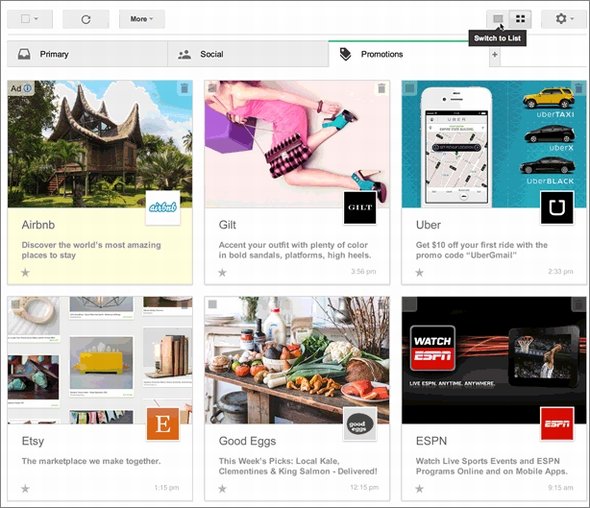Viewport: 590px width, 508px height.
Task: Star the Airbnb message
Action: pyautogui.click(x=25, y=272)
